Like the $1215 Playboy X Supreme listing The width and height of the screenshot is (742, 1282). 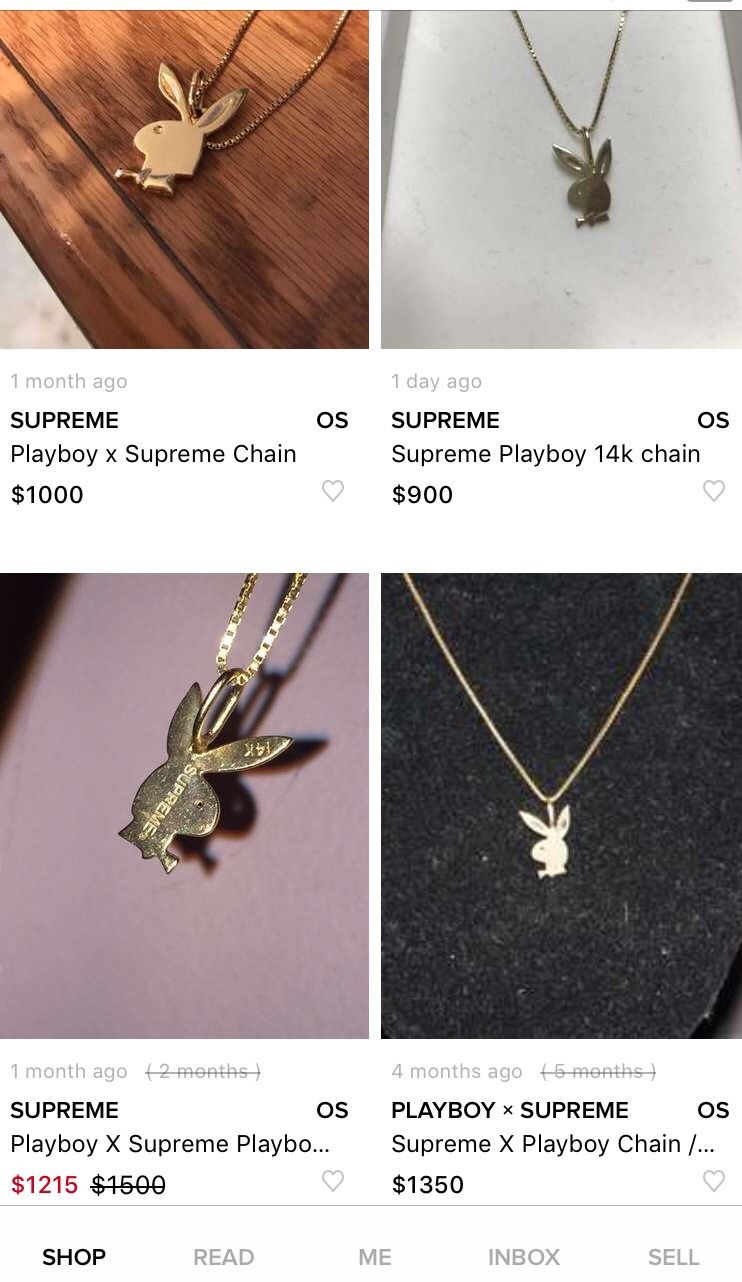pos(333,1181)
